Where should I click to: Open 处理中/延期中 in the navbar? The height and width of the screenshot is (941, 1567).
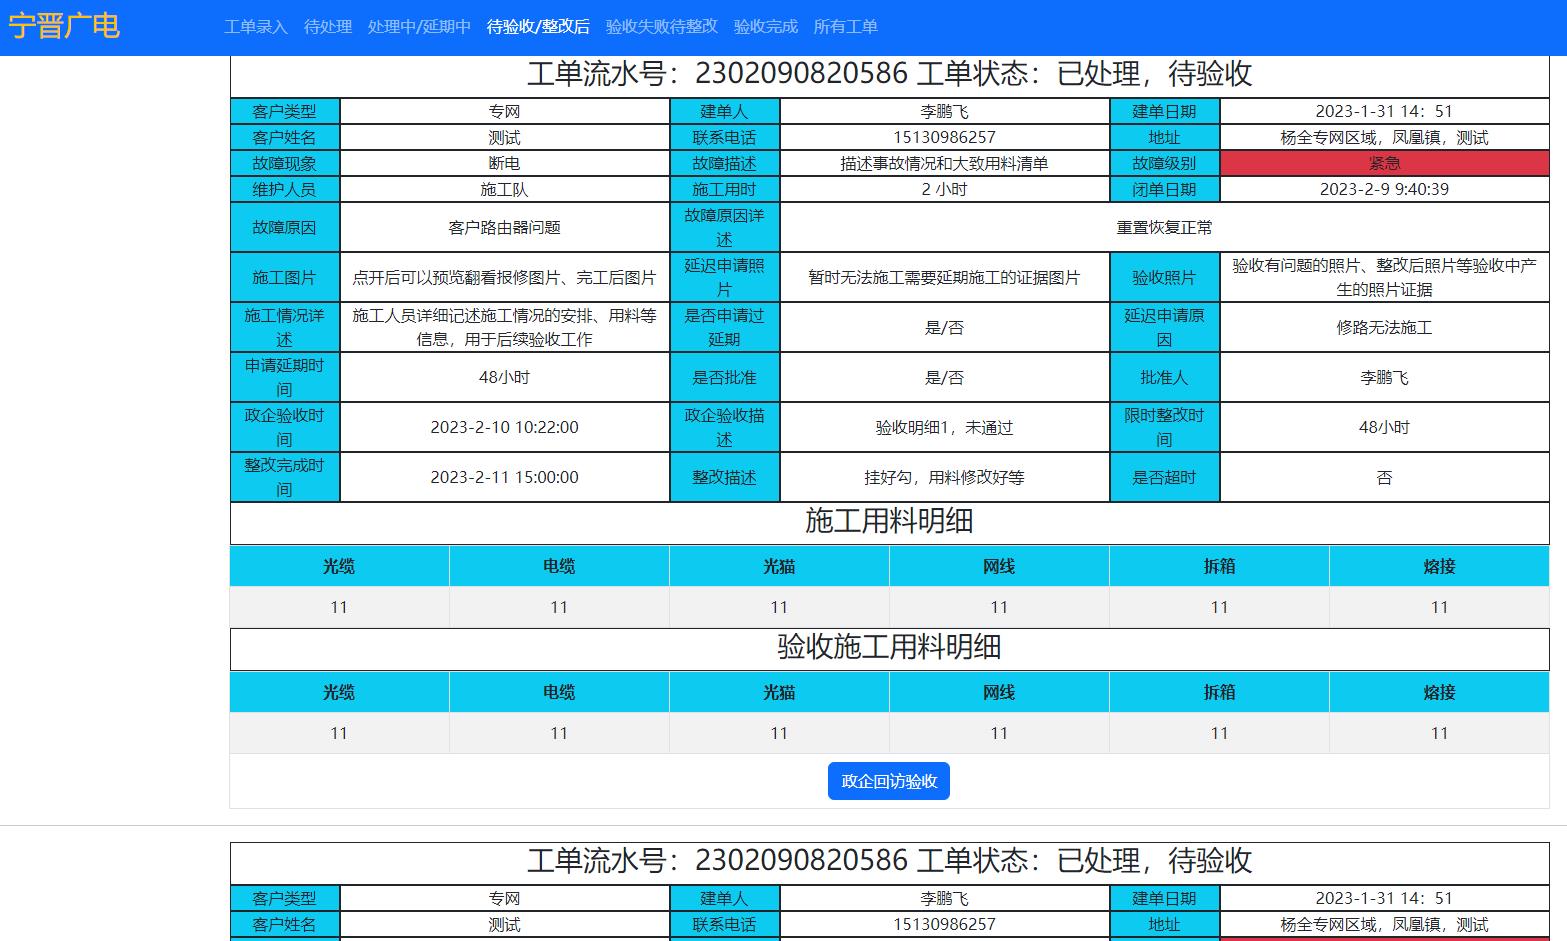(x=419, y=27)
